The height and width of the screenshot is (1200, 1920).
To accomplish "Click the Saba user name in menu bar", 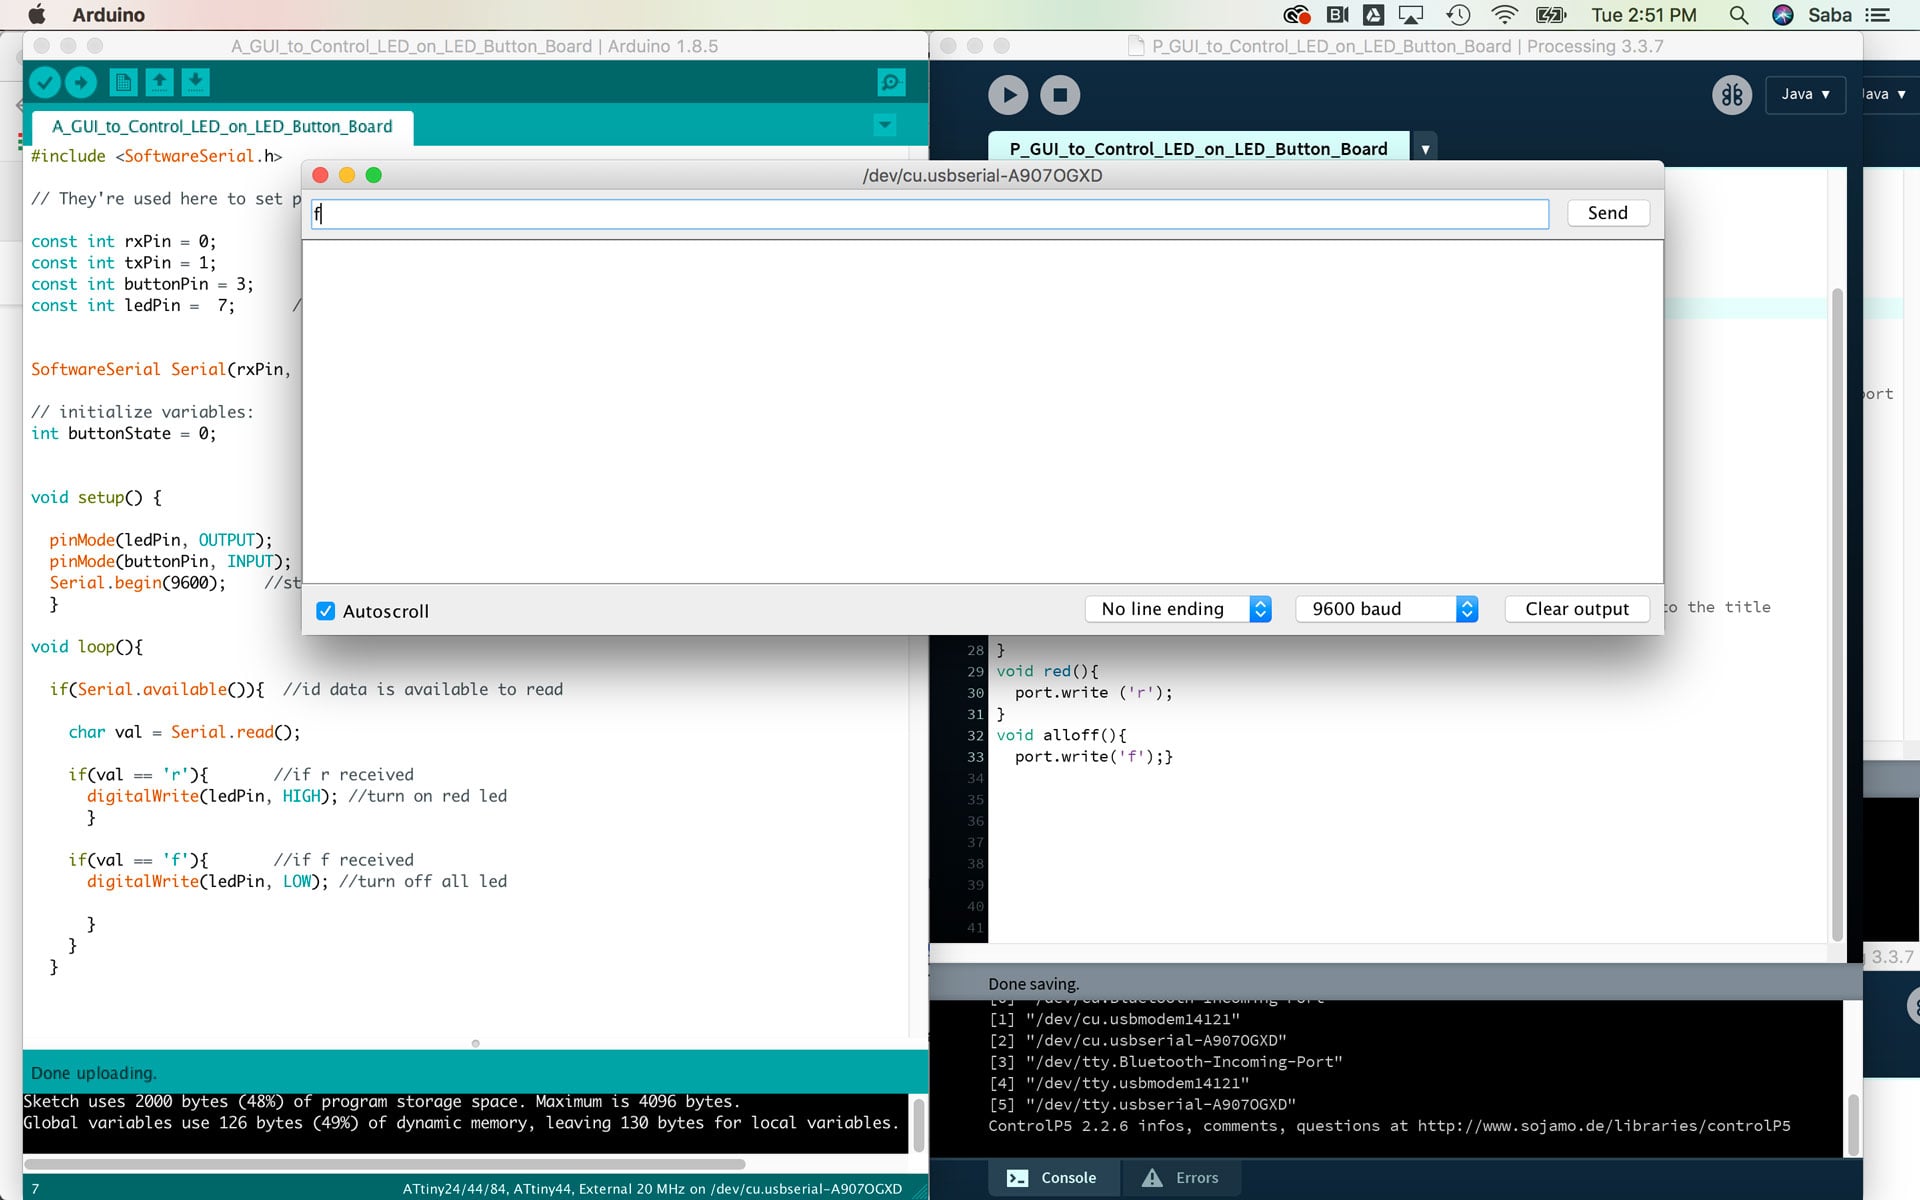I will click(1830, 15).
